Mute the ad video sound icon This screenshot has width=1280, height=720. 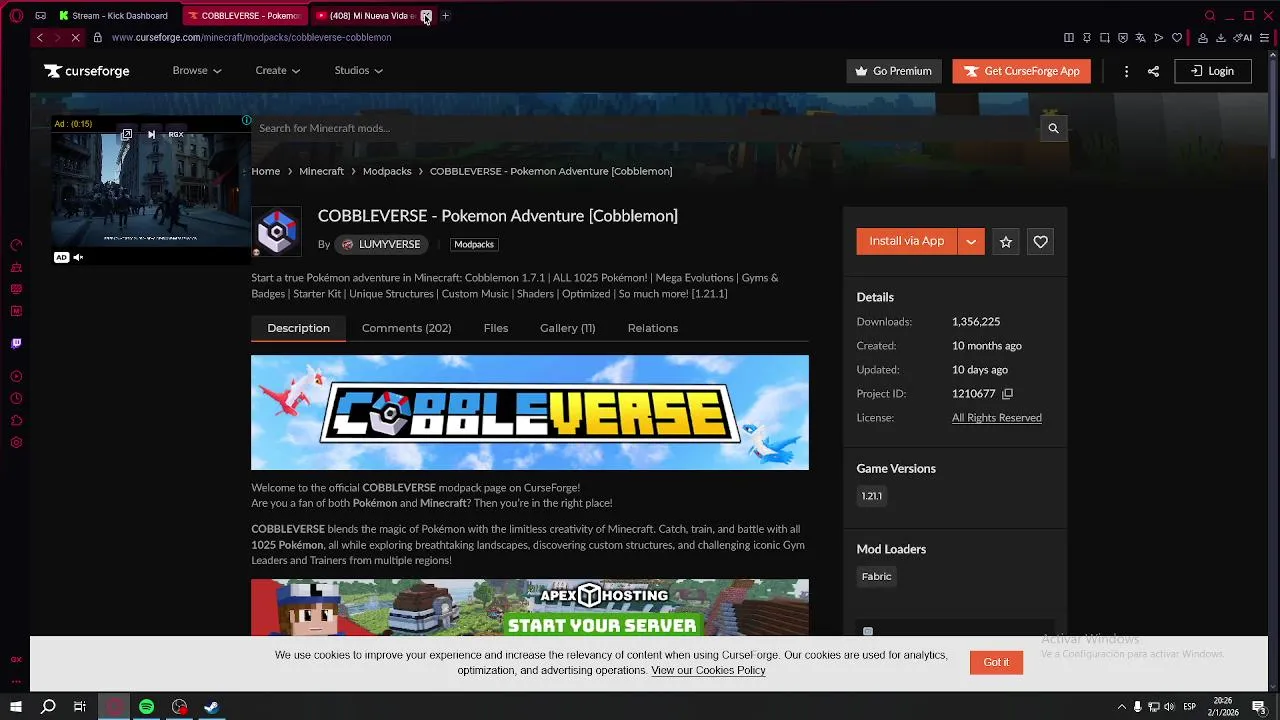point(78,257)
